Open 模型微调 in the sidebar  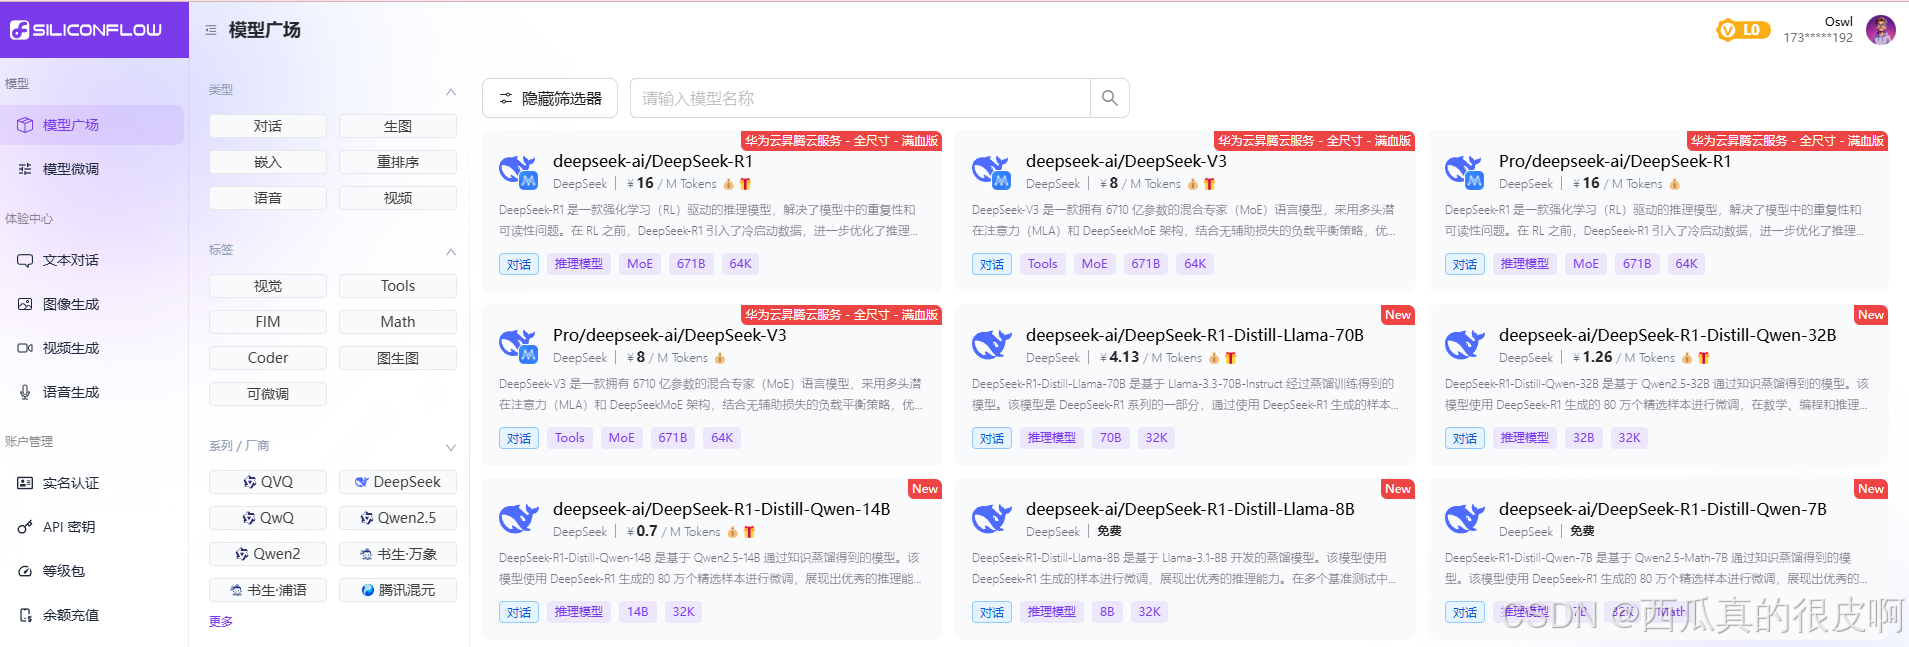(92, 169)
